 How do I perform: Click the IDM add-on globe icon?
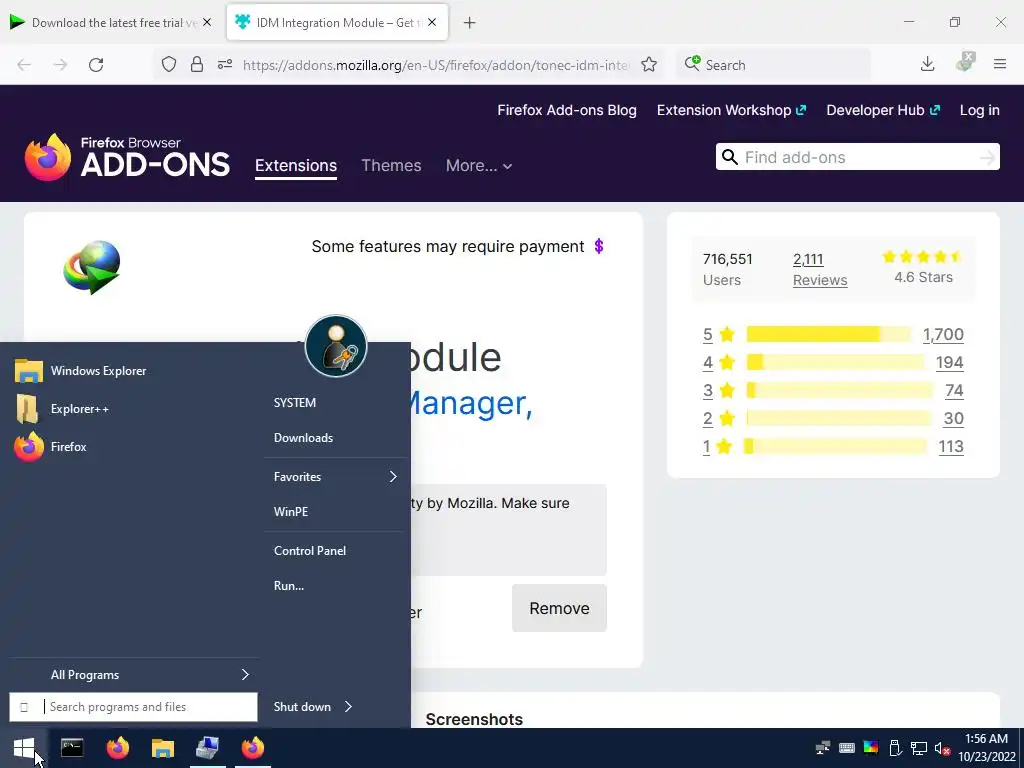(x=91, y=267)
